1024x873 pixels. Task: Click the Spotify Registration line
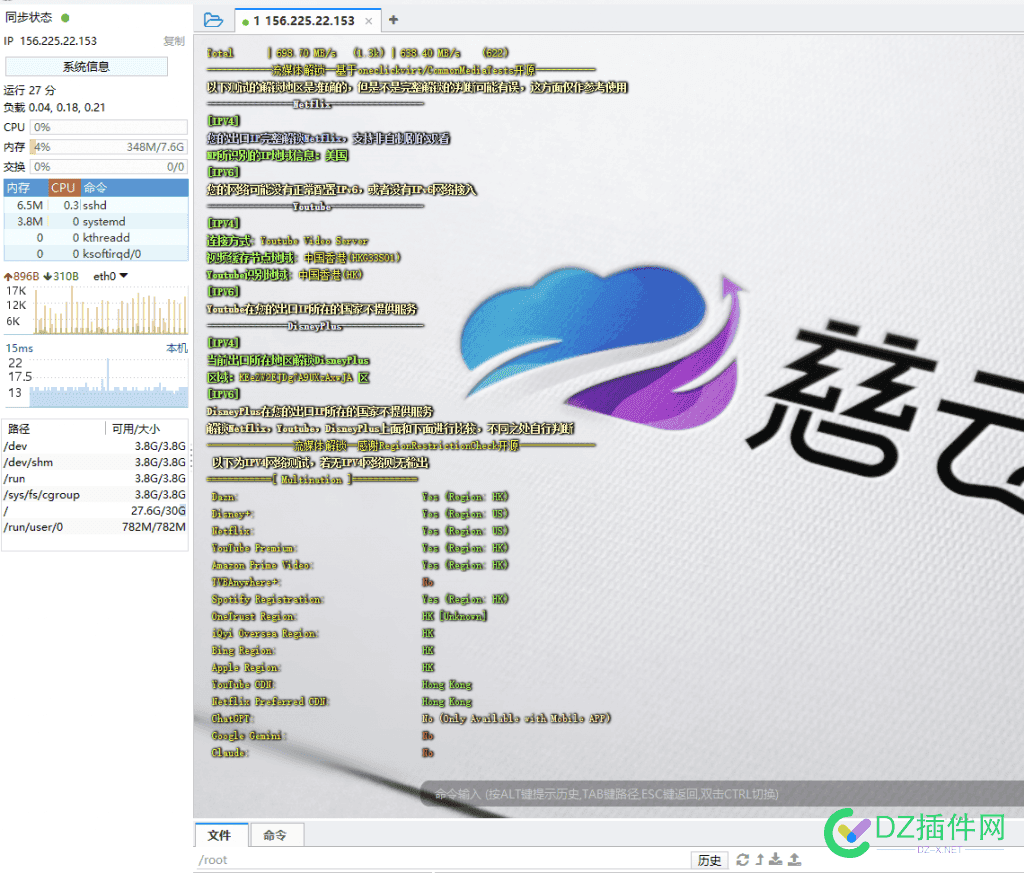click(x=360, y=599)
